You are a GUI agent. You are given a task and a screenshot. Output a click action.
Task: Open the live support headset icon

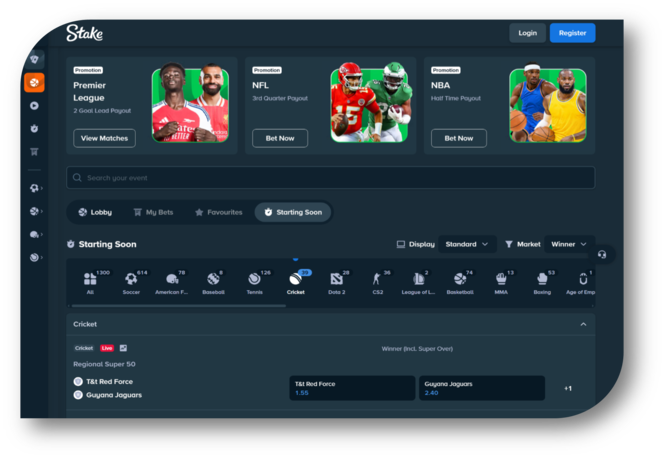[601, 254]
